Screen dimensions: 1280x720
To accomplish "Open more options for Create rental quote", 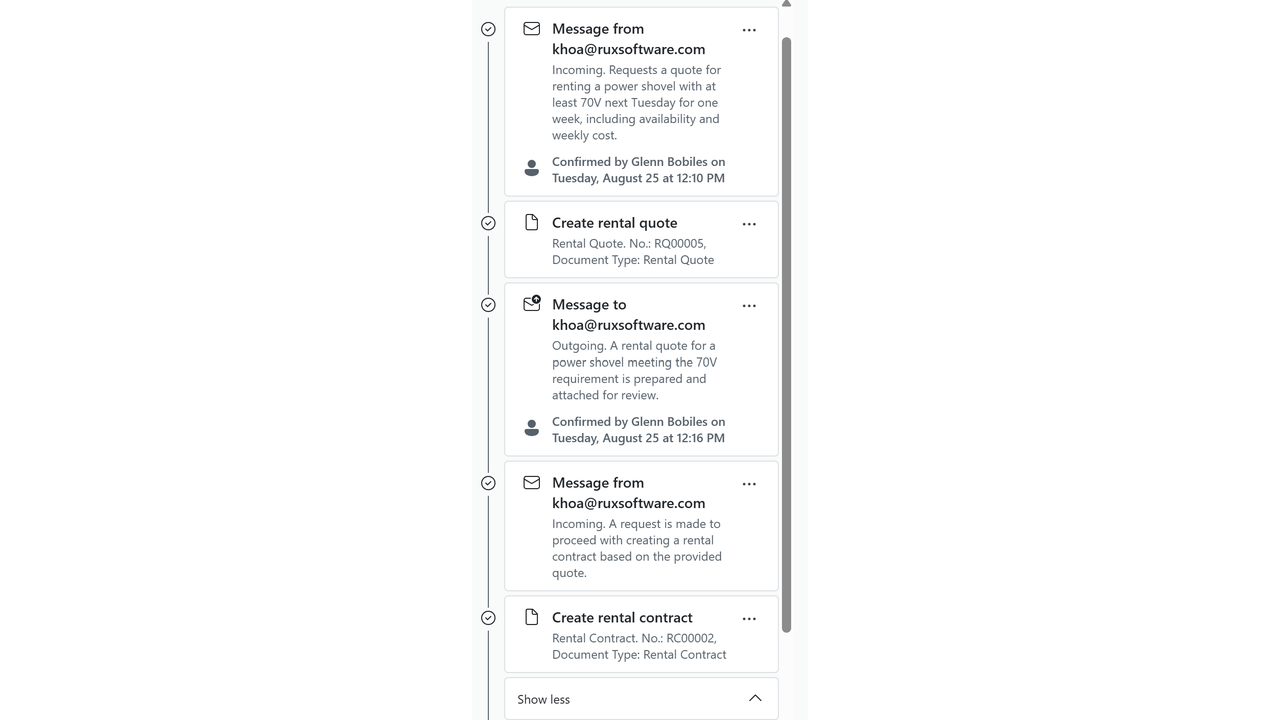I will [x=749, y=224].
